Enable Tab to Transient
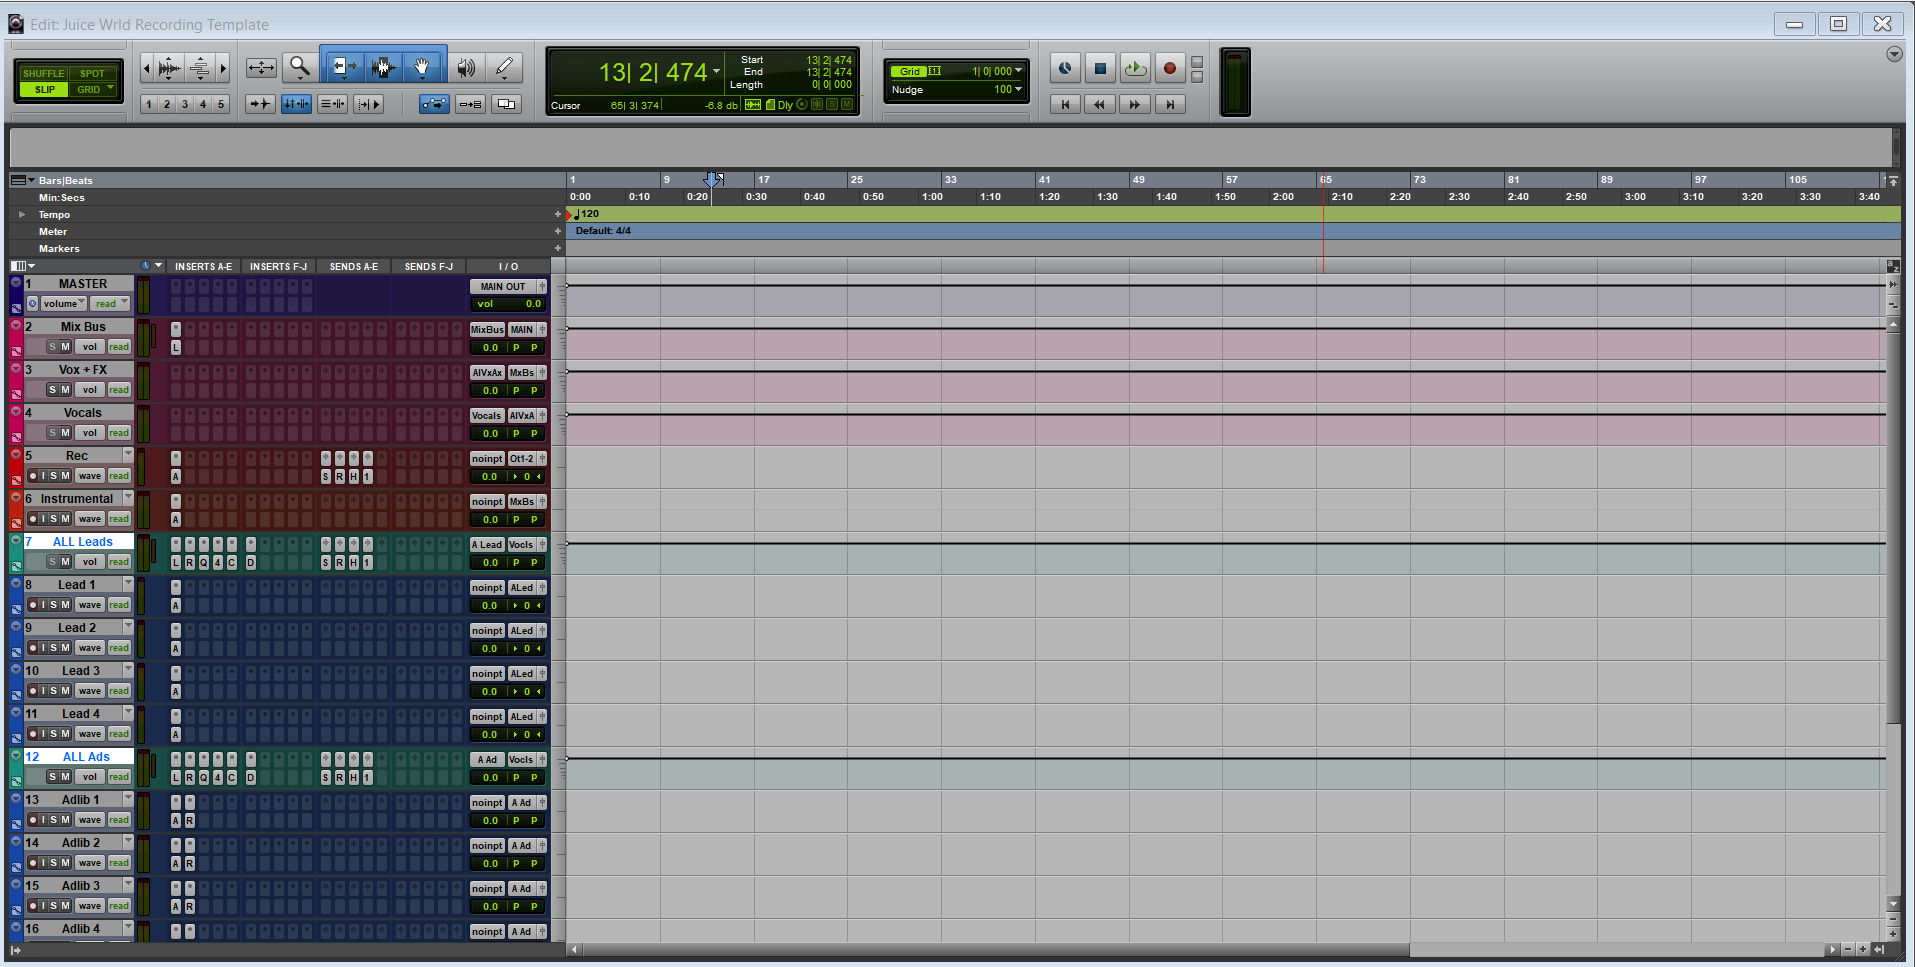 [258, 103]
